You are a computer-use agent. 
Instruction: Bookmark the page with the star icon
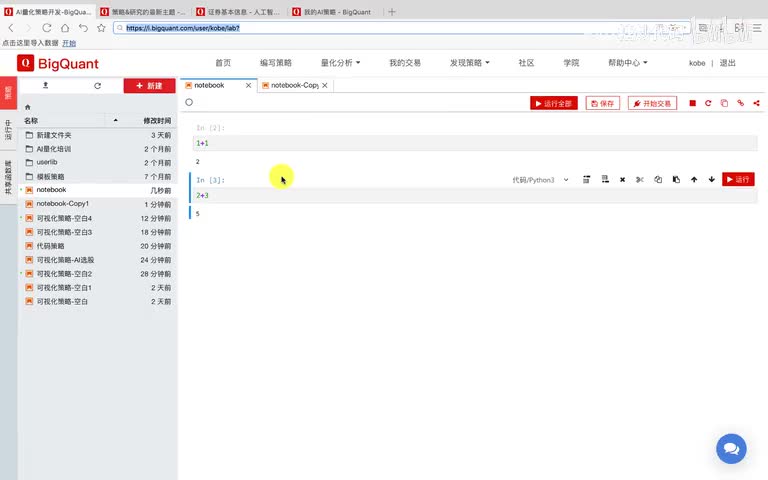tap(101, 28)
